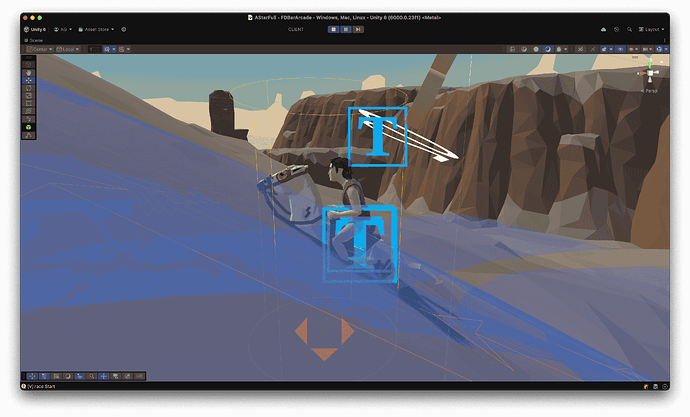Click the Unity 6 logo button
The height and width of the screenshot is (417, 690).
click(35, 29)
